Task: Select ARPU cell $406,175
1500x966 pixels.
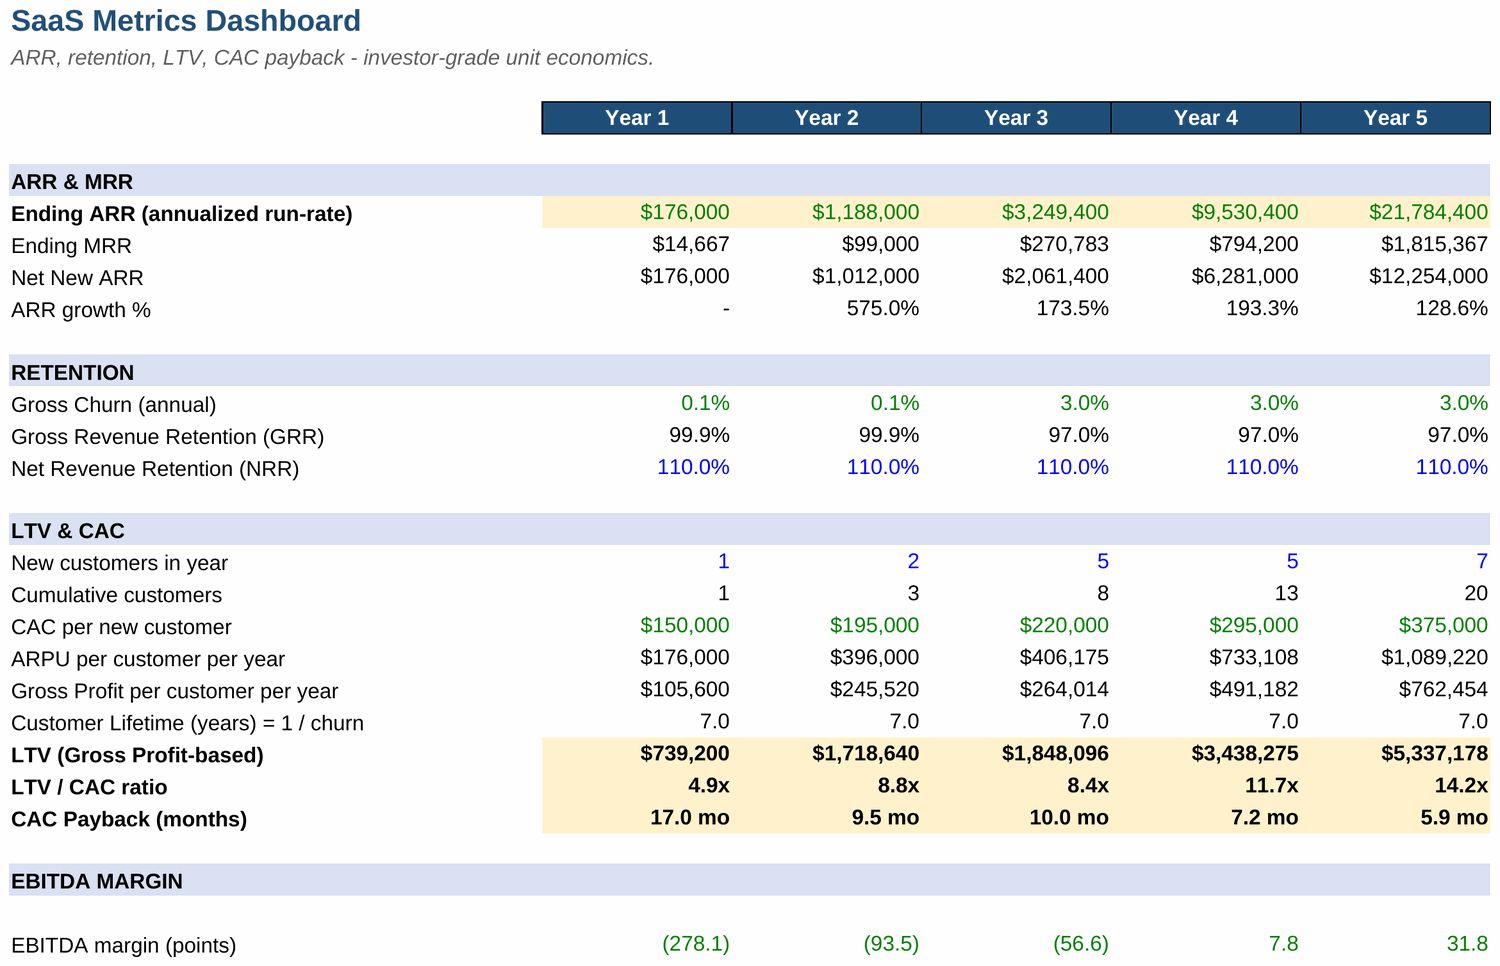Action: point(1016,657)
